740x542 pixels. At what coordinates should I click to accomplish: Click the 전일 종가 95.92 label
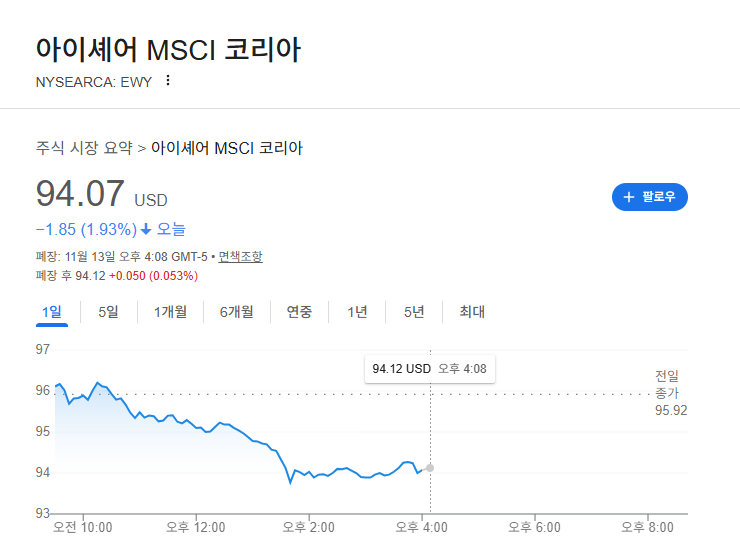coord(671,393)
